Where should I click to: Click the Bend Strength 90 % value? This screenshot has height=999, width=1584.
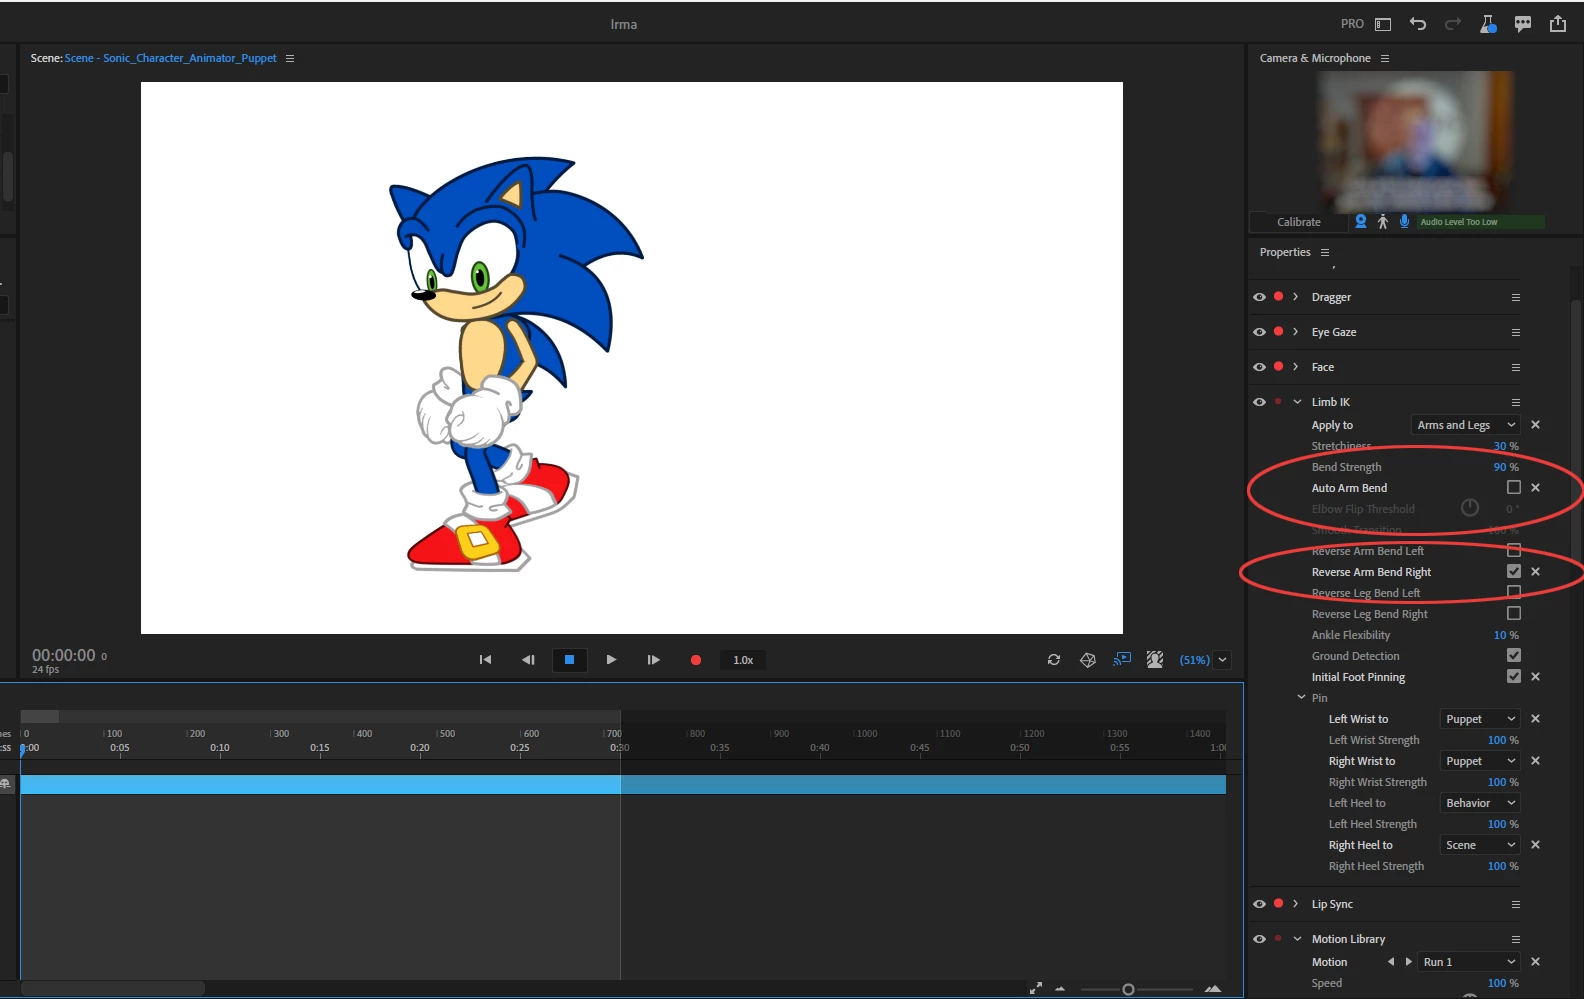(x=1505, y=467)
